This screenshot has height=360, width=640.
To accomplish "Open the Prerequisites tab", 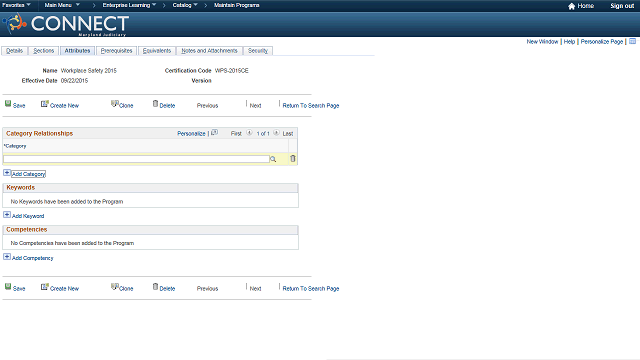I will (117, 51).
